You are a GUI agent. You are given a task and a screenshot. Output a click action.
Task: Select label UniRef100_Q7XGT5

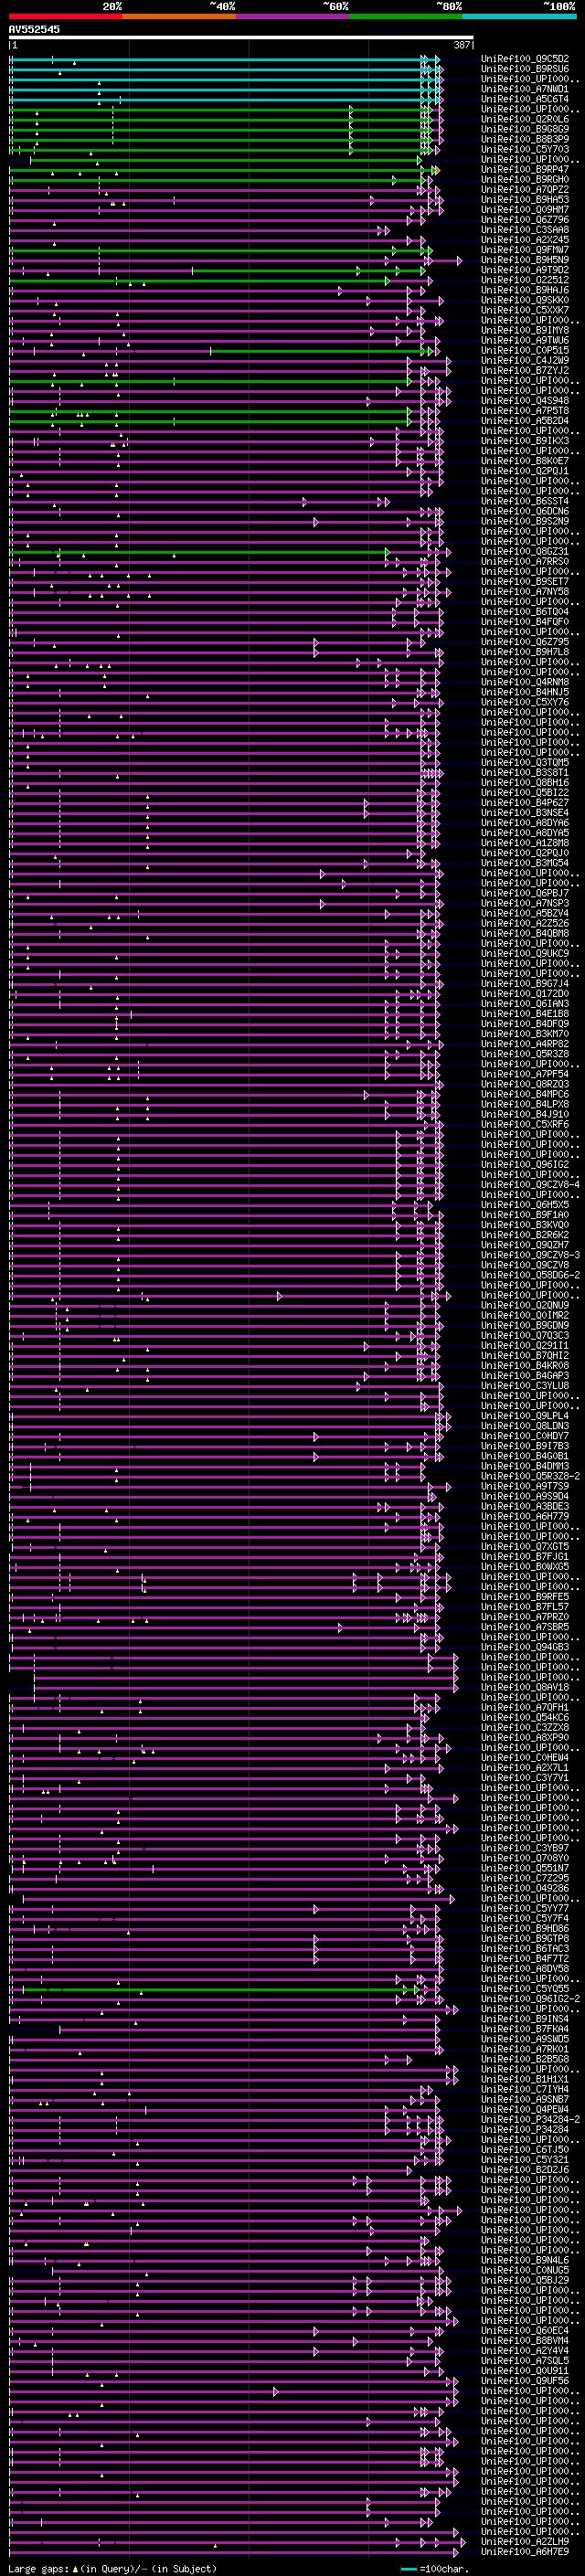(x=525, y=1547)
